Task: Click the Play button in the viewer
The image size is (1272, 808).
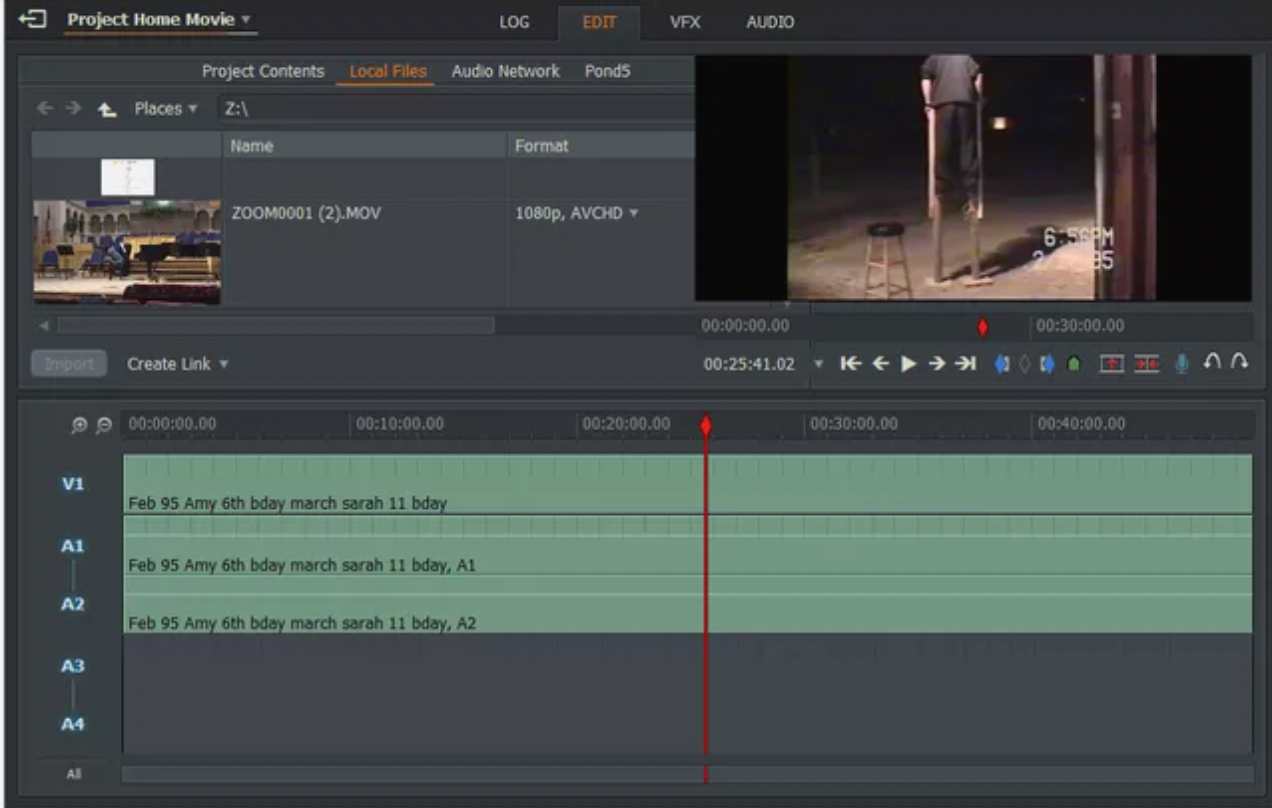Action: click(908, 364)
